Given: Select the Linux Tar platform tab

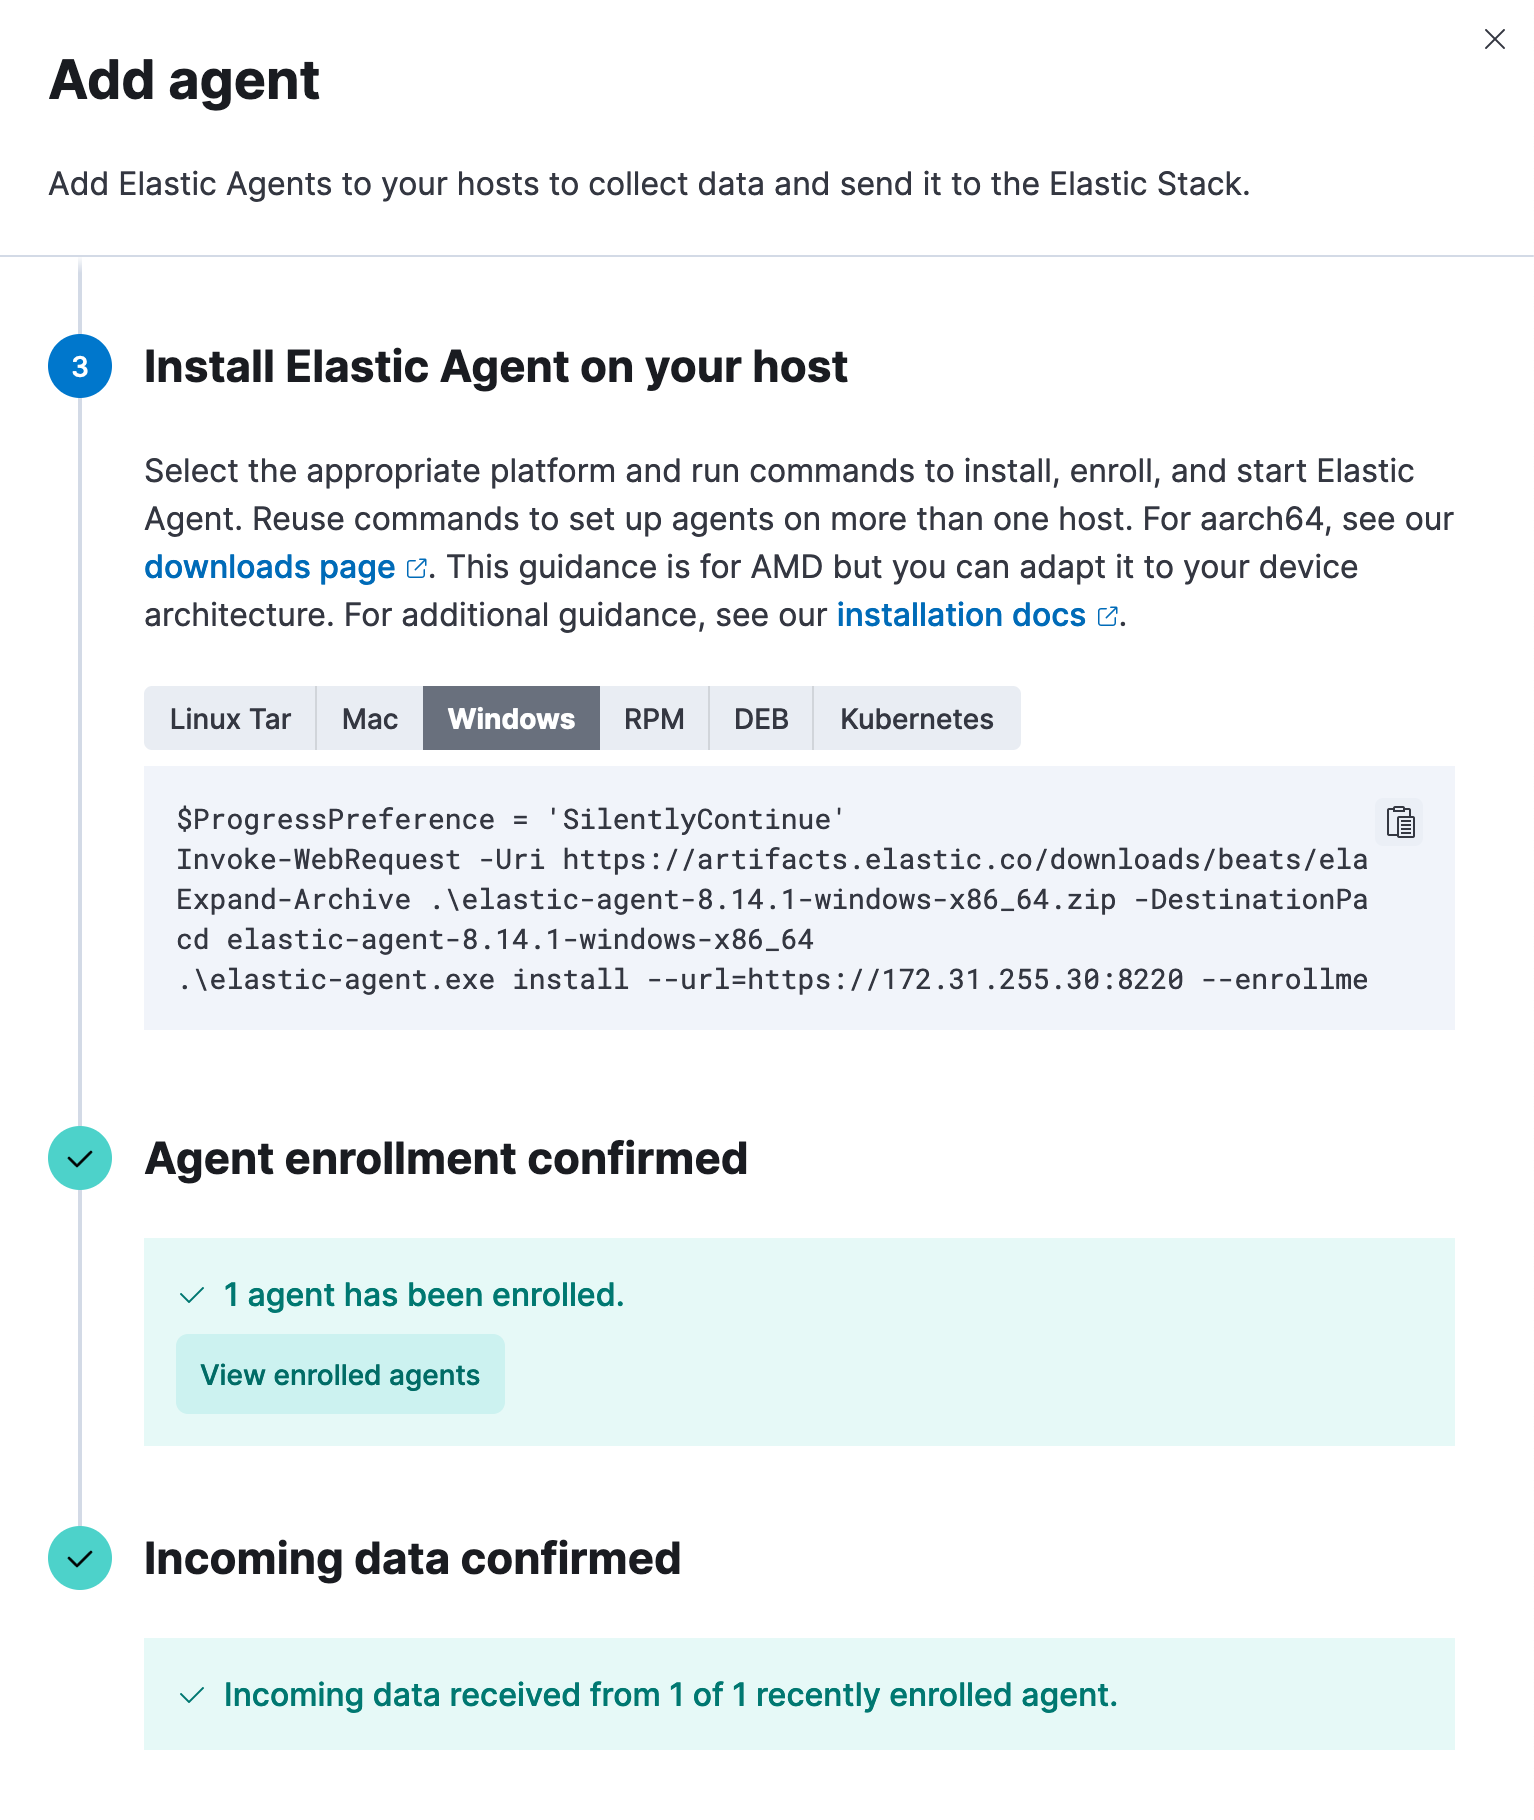Looking at the screenshot, I should pos(230,718).
